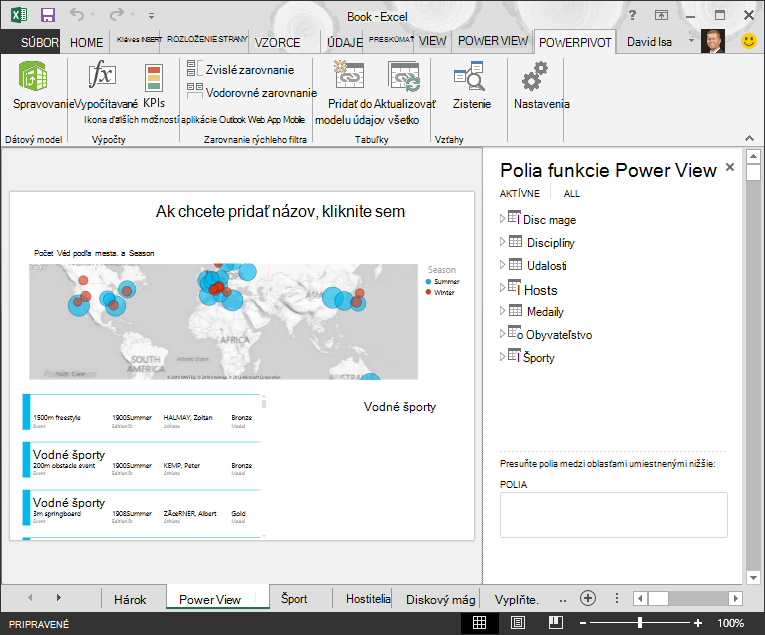This screenshot has height=635, width=765.
Task: Add a new sheet with plus button
Action: (588, 597)
